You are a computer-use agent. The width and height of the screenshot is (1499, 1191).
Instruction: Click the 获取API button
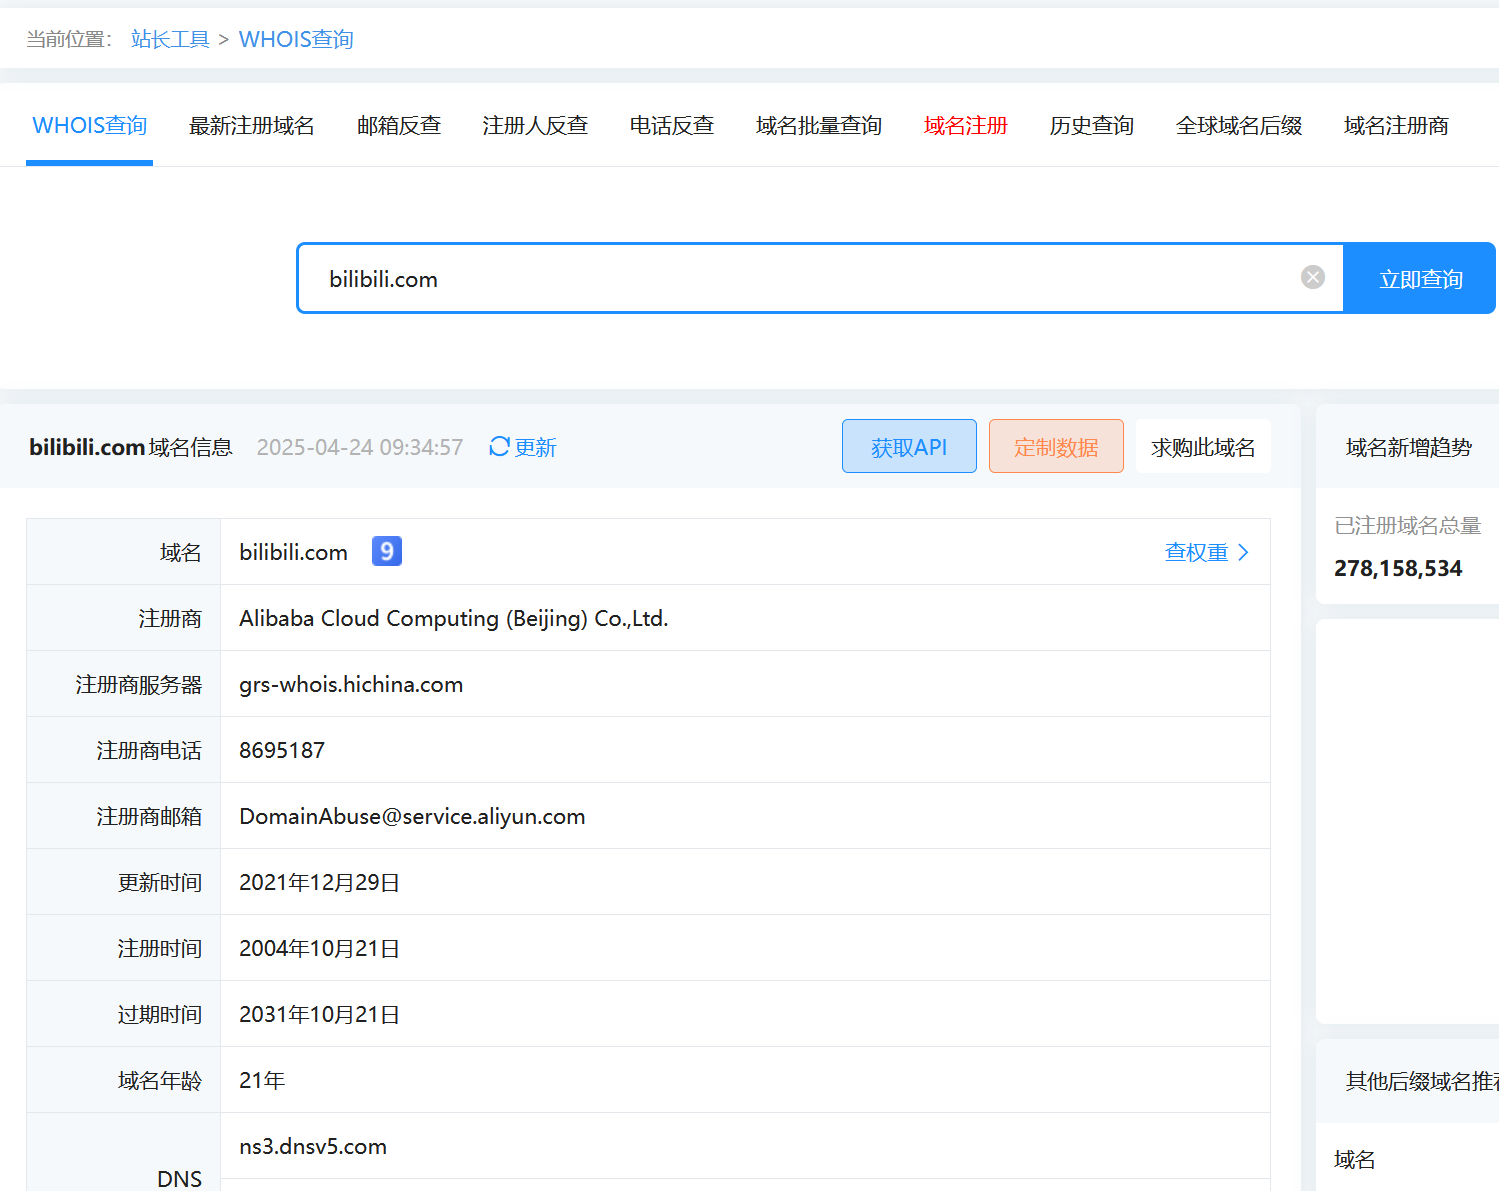[909, 446]
